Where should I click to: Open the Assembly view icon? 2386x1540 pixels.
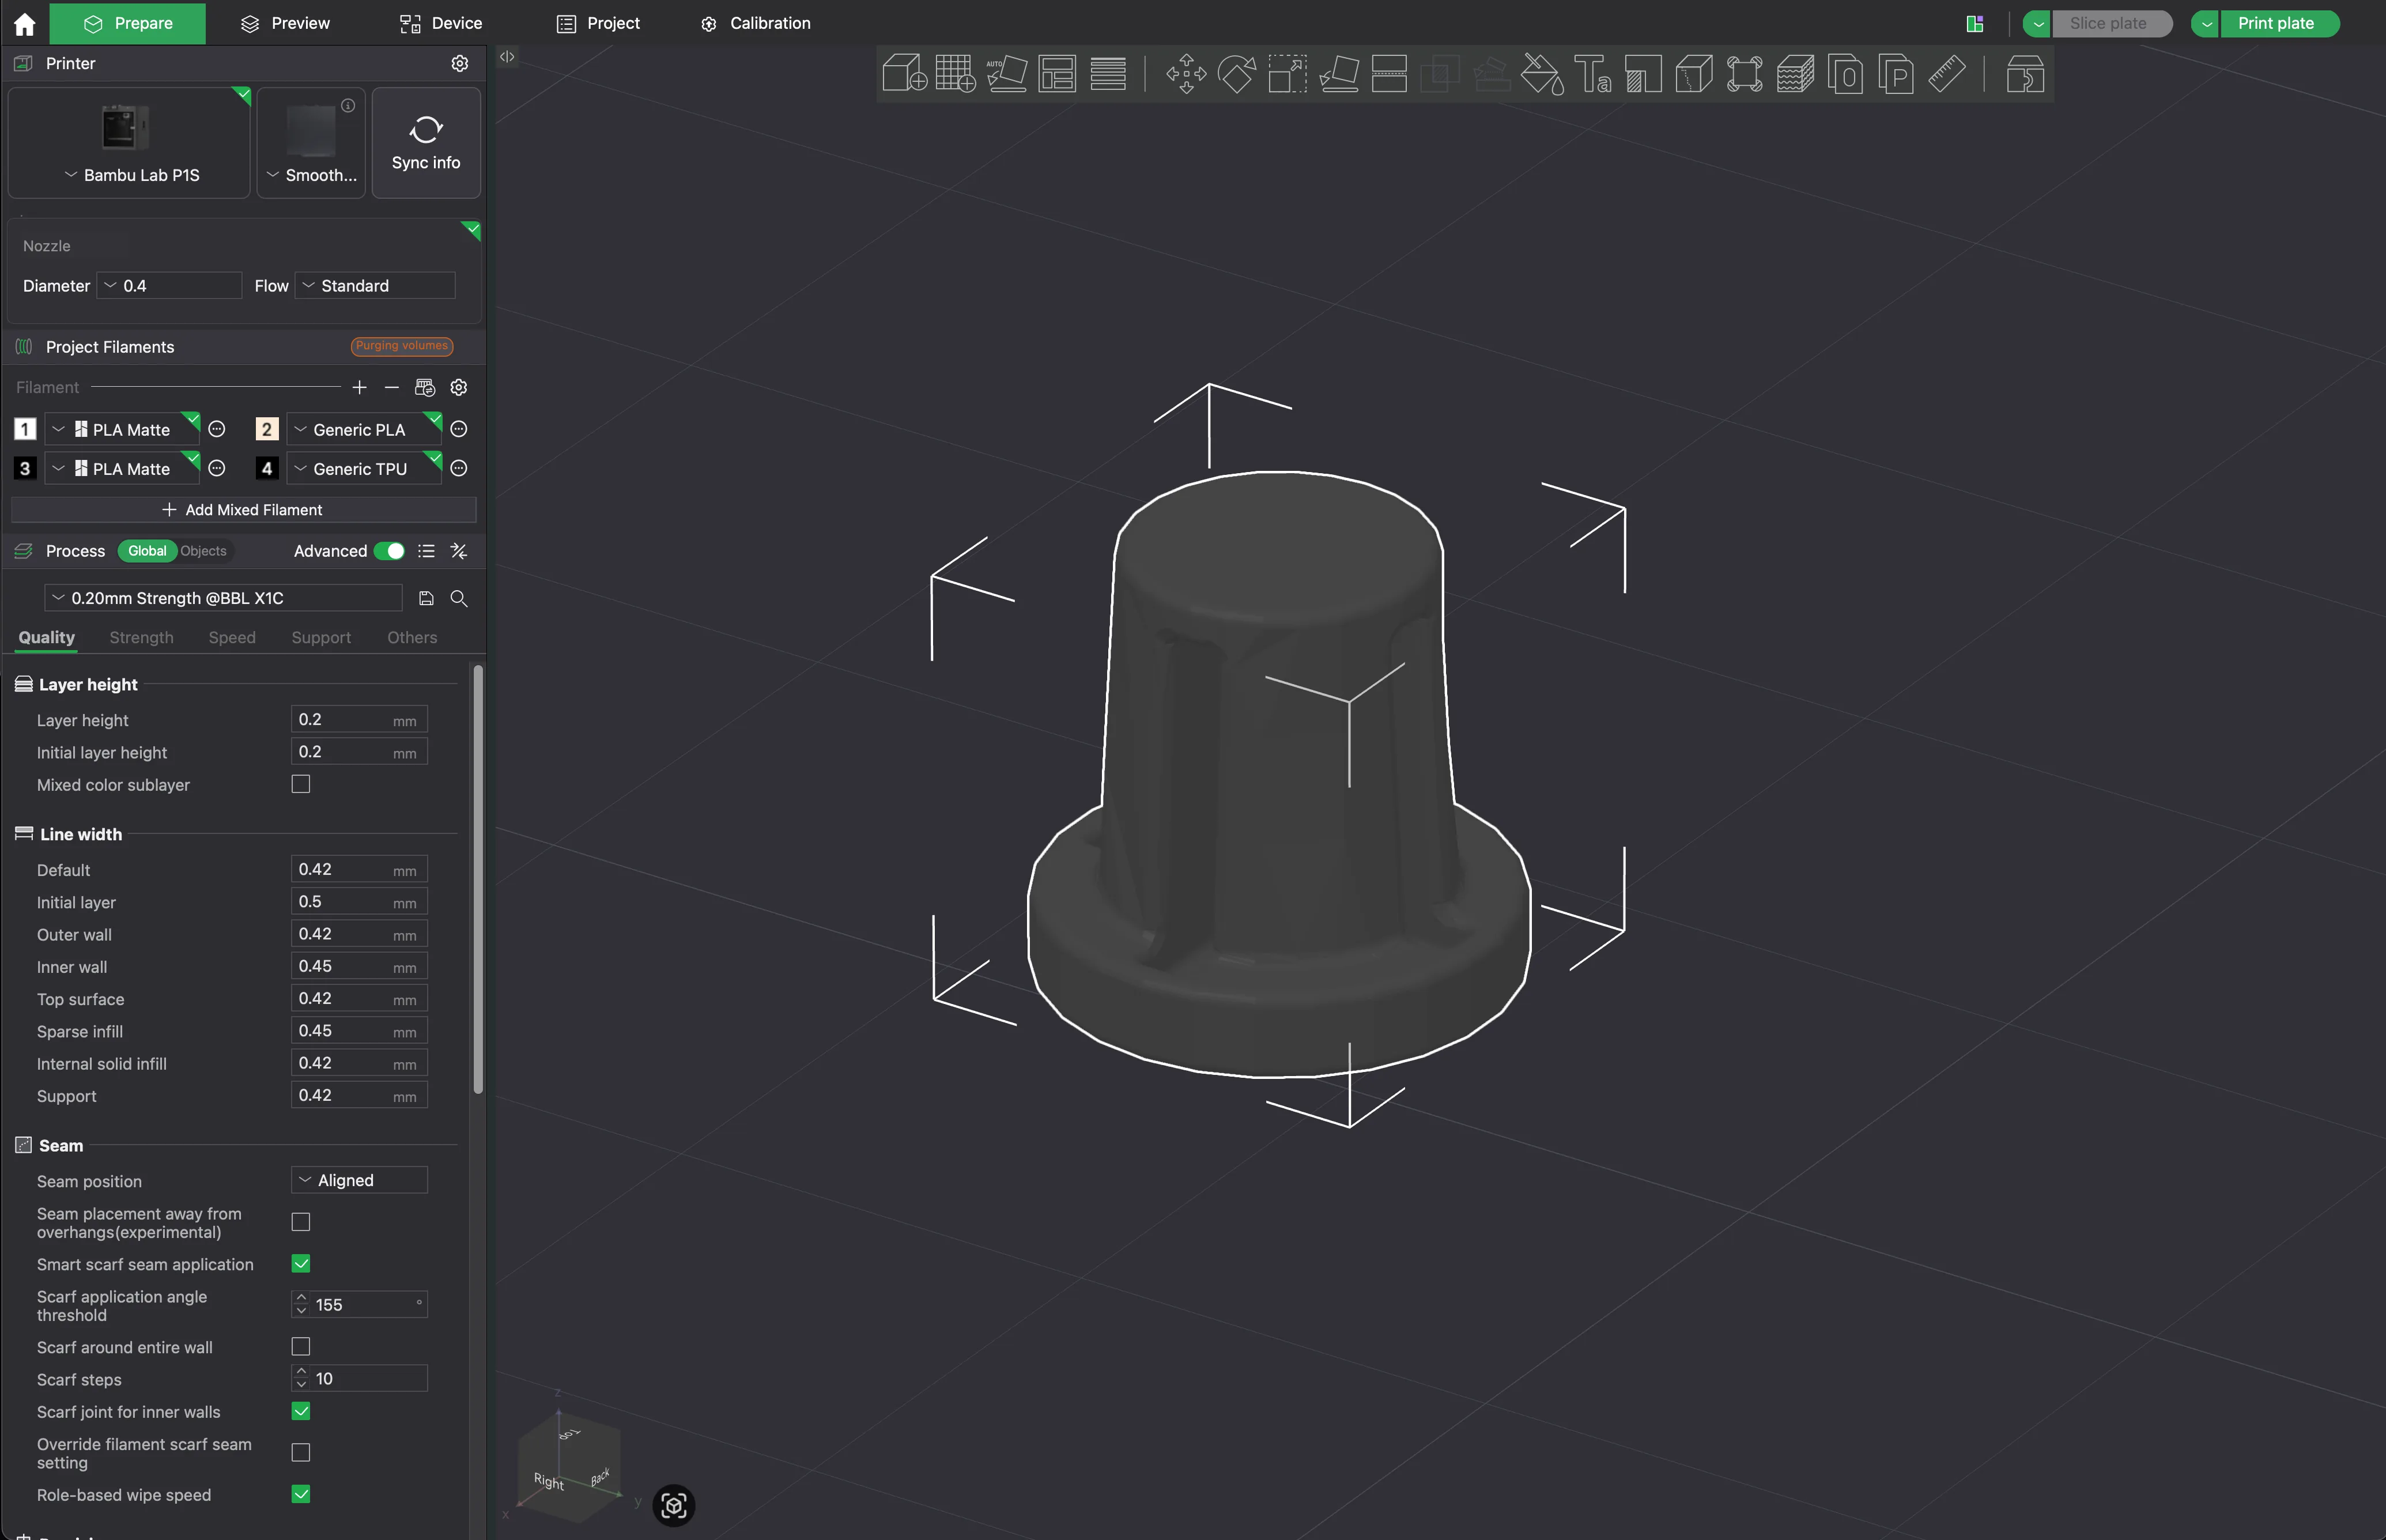point(2025,74)
